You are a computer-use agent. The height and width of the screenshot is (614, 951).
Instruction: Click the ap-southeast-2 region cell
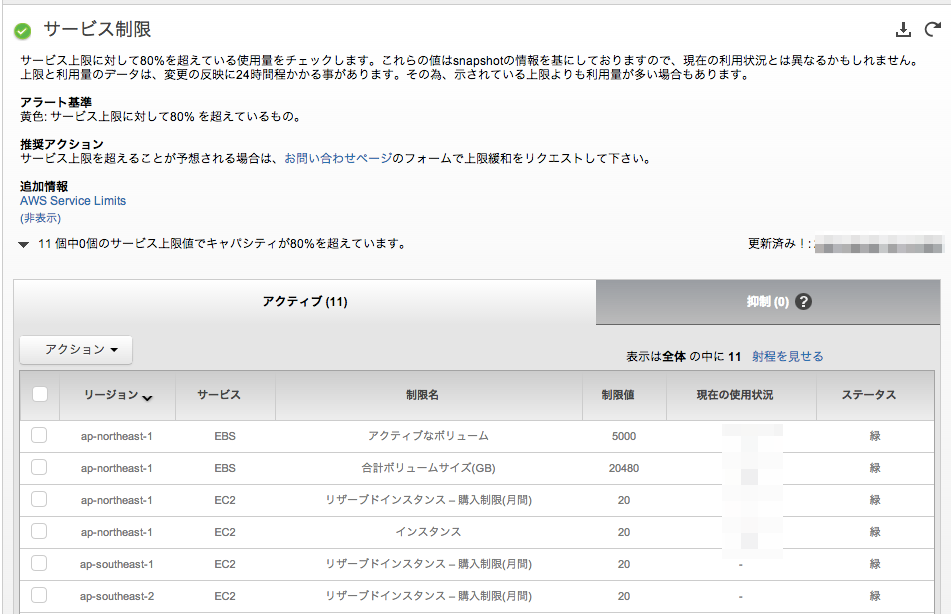116,596
